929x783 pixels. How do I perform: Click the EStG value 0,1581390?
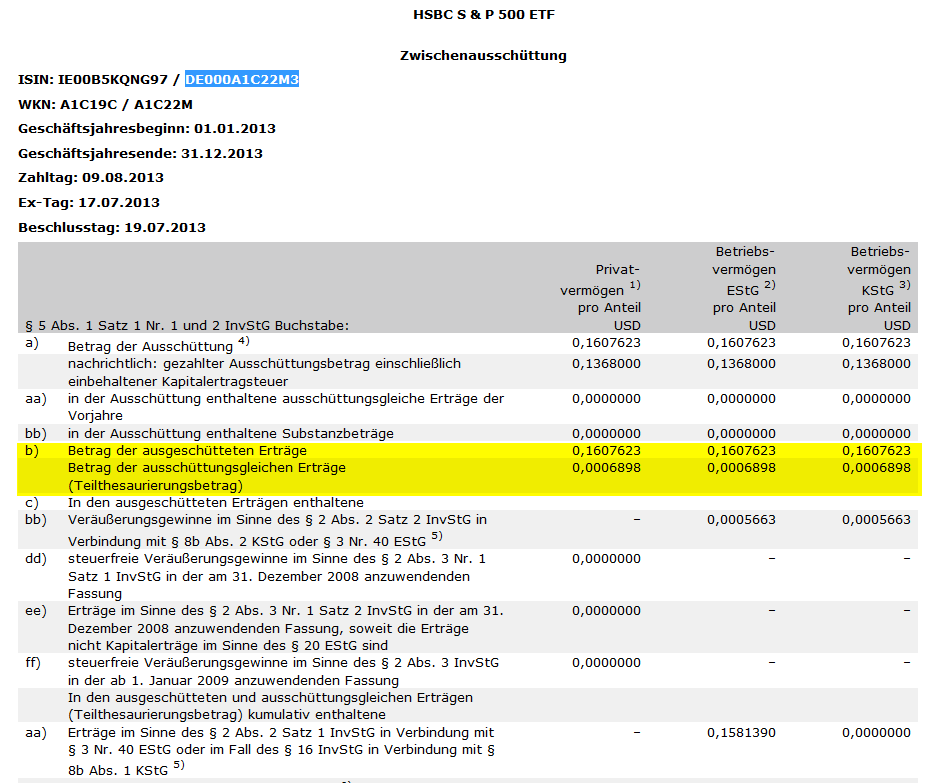tap(741, 733)
